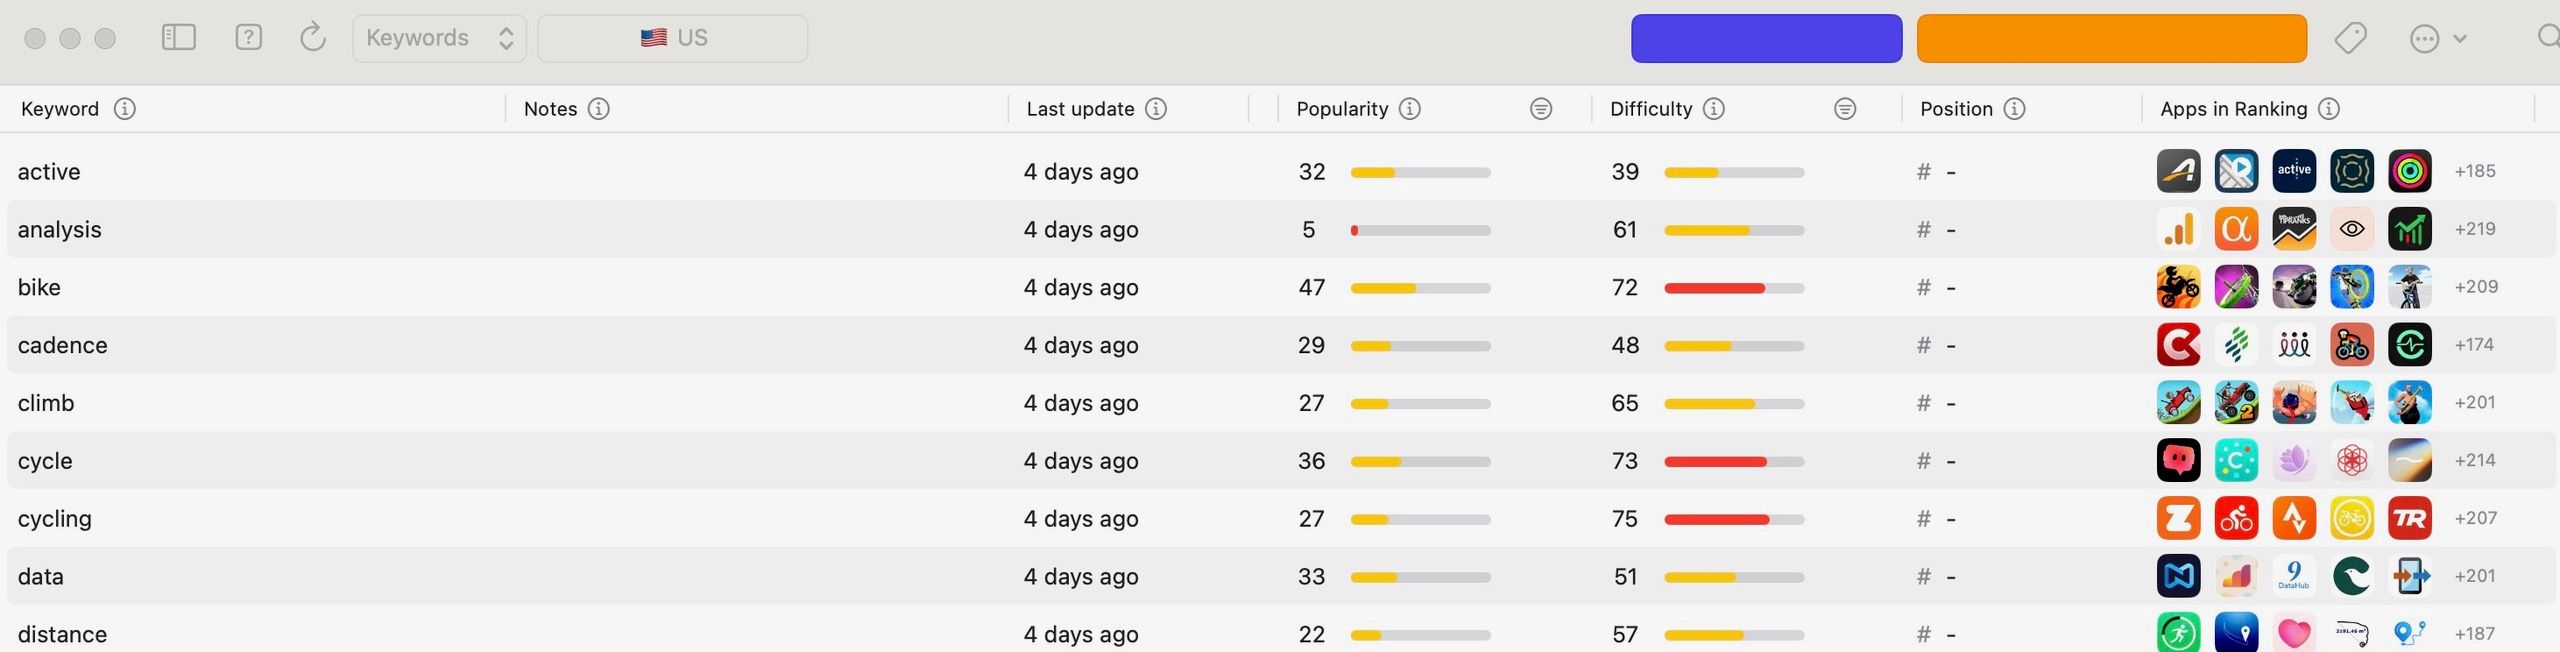Viewport: 2560px width, 652px height.
Task: Open the Strava app icon in cycling row
Action: pyautogui.click(x=2294, y=518)
